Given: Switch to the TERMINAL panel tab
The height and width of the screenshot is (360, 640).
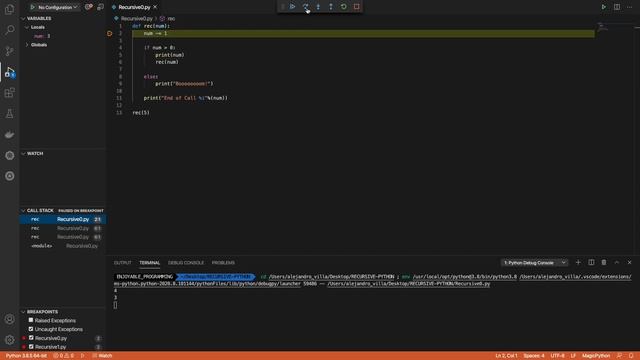Looking at the screenshot, I should pyautogui.click(x=149, y=262).
